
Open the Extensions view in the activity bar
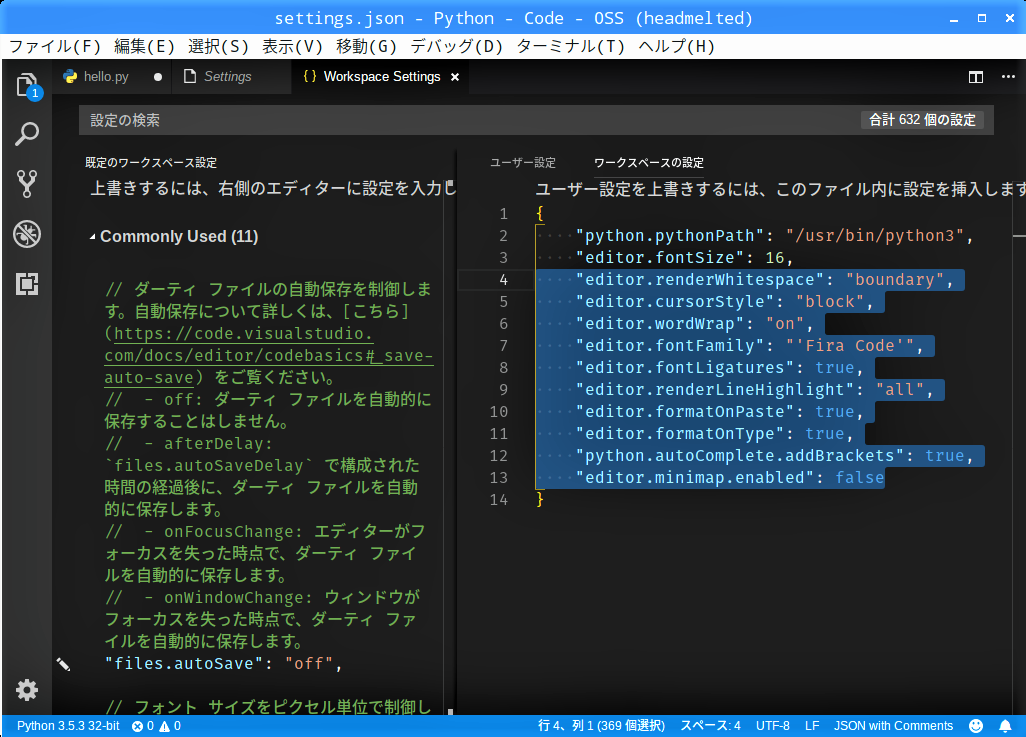click(x=27, y=283)
